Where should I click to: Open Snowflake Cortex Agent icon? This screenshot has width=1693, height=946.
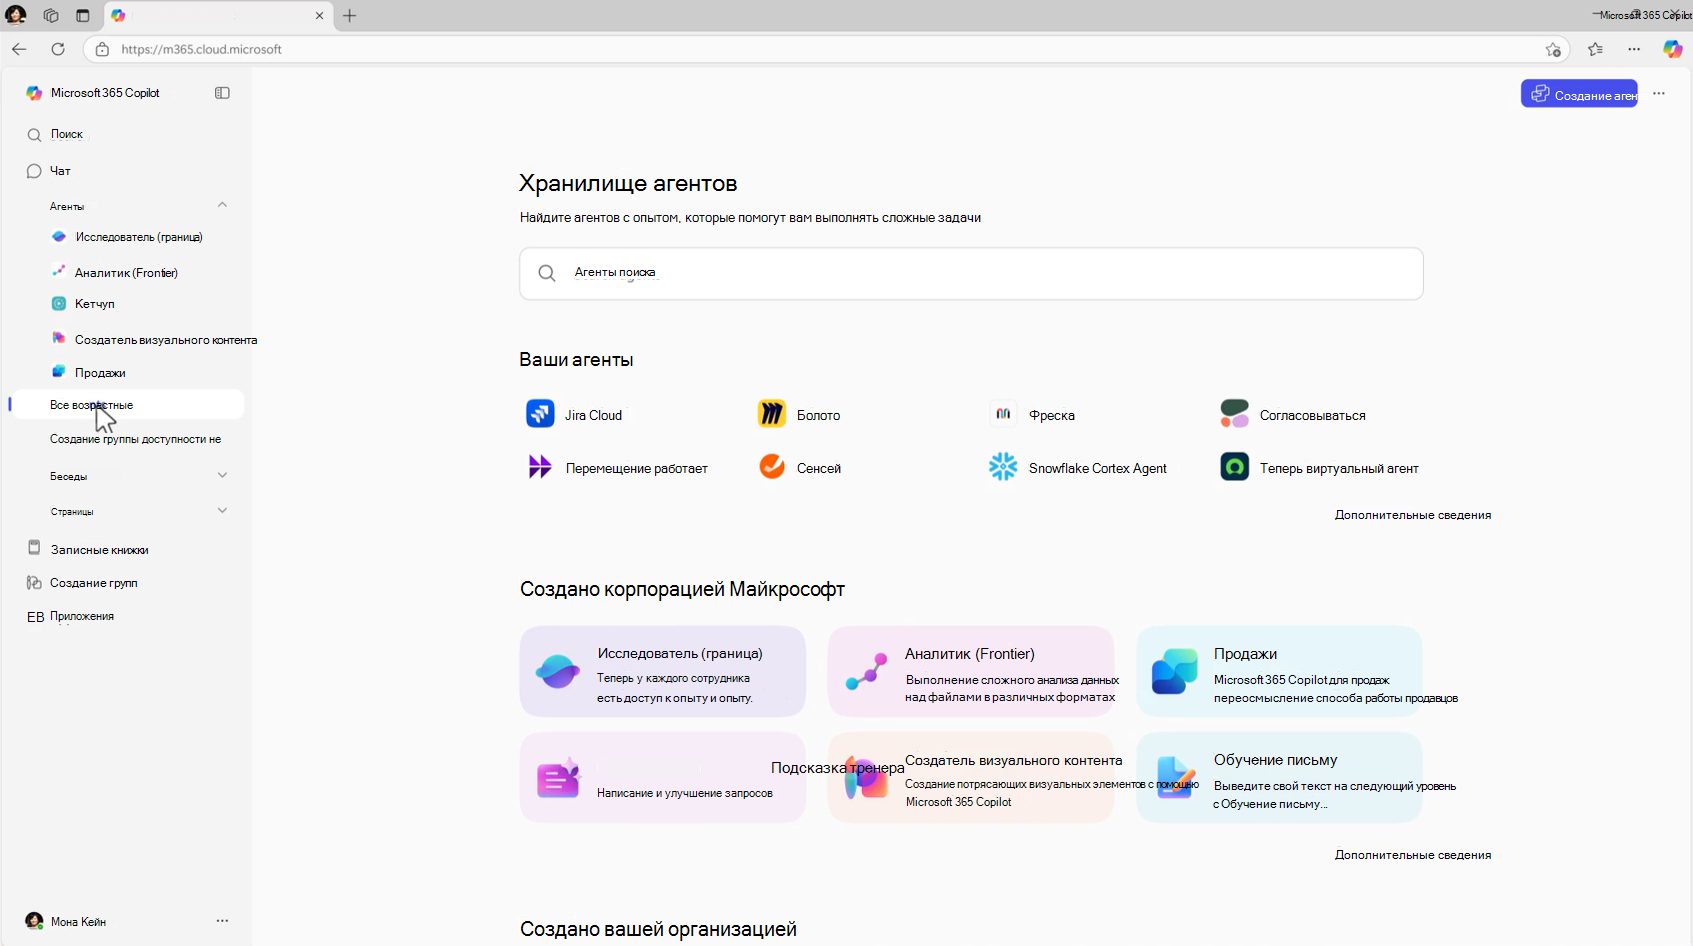tap(1003, 466)
